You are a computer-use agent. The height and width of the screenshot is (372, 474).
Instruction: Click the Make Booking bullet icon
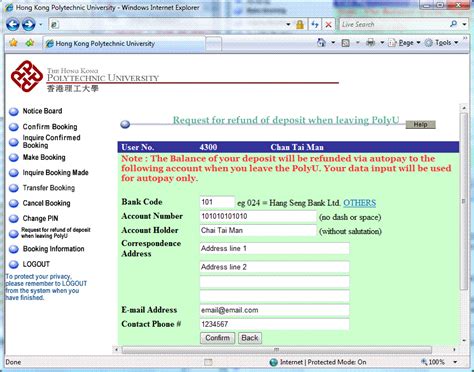click(14, 157)
